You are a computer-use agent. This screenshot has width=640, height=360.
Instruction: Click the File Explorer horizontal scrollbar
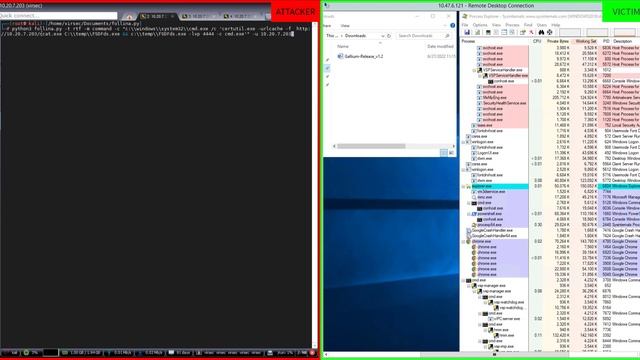371,146
